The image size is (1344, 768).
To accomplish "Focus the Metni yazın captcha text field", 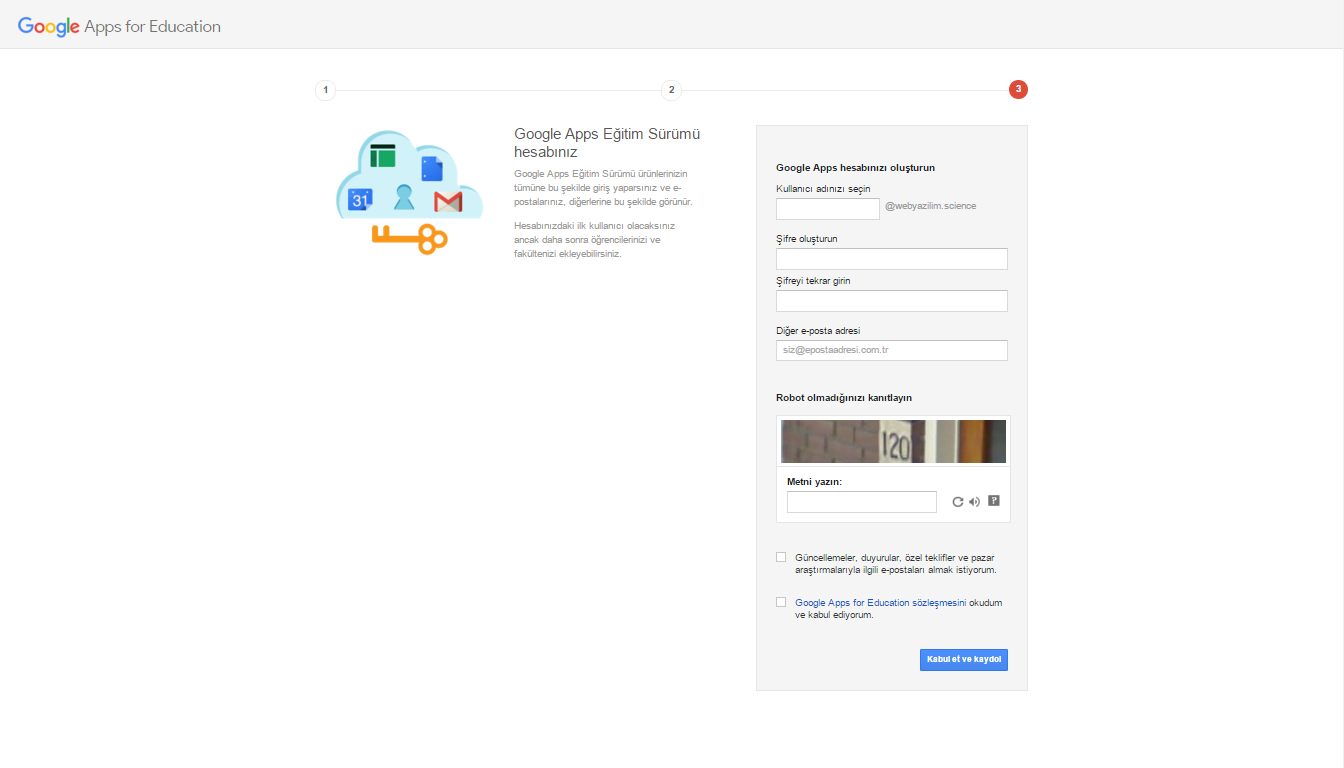I will pos(862,502).
